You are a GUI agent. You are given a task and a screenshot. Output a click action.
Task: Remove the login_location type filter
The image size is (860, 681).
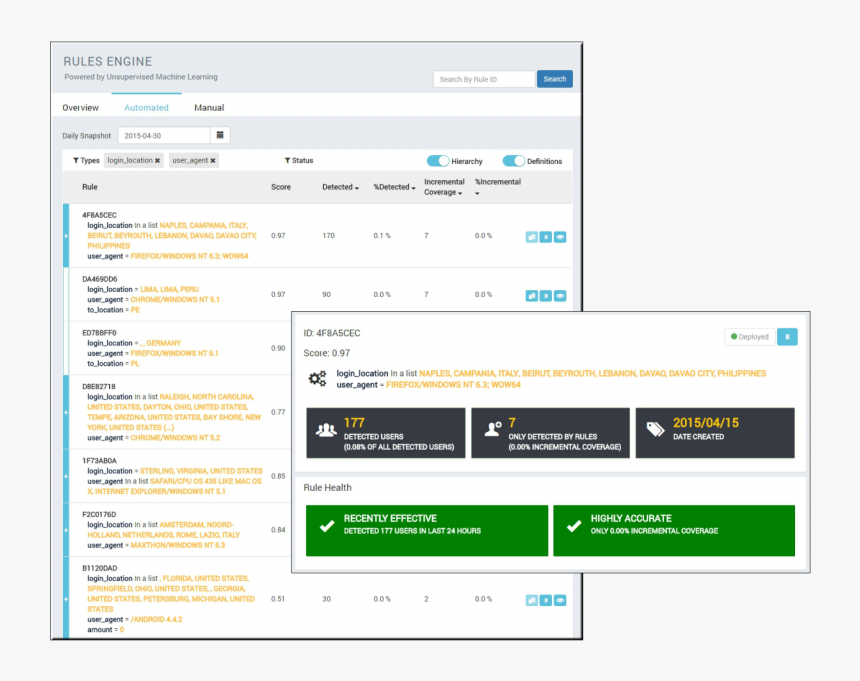point(157,160)
